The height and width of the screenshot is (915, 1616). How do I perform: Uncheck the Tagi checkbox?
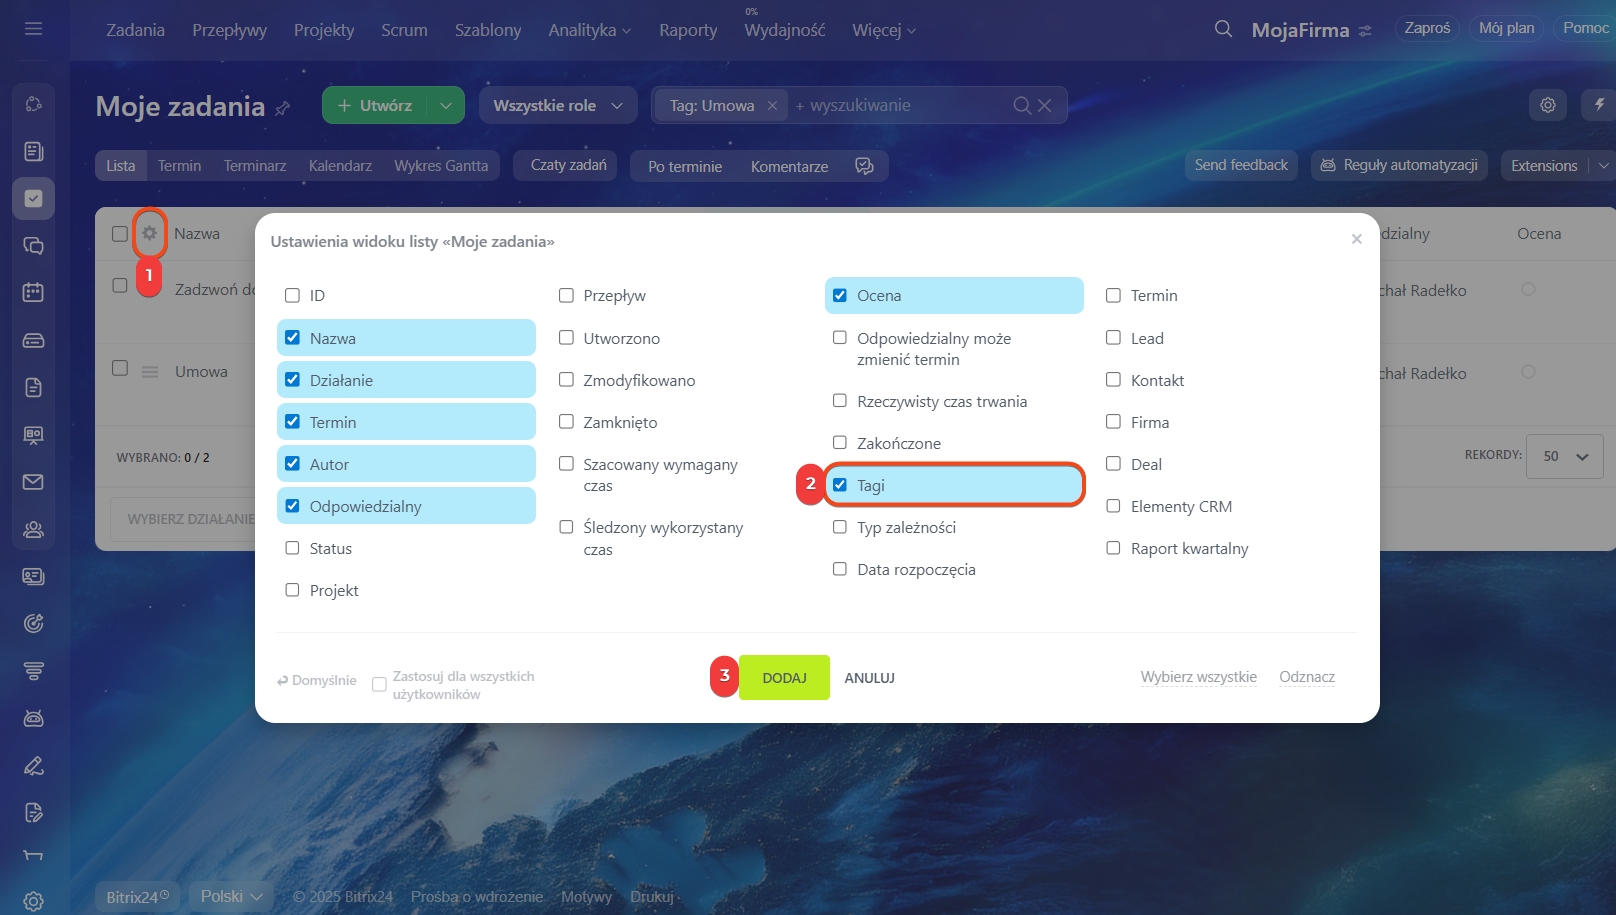(x=840, y=485)
